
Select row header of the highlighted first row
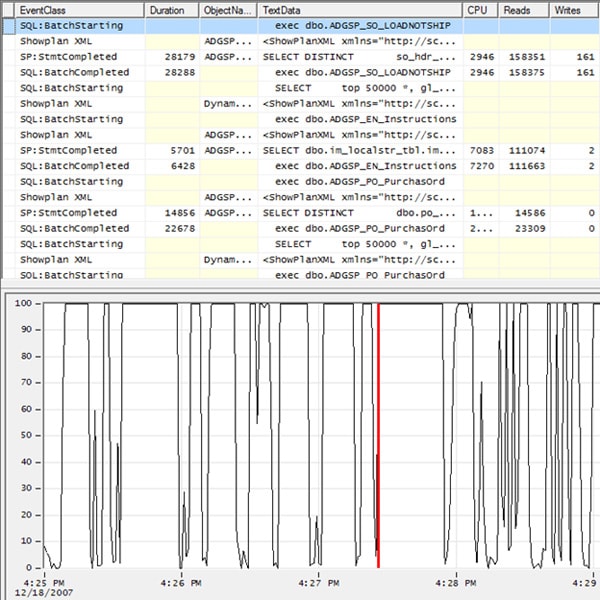click(x=8, y=26)
